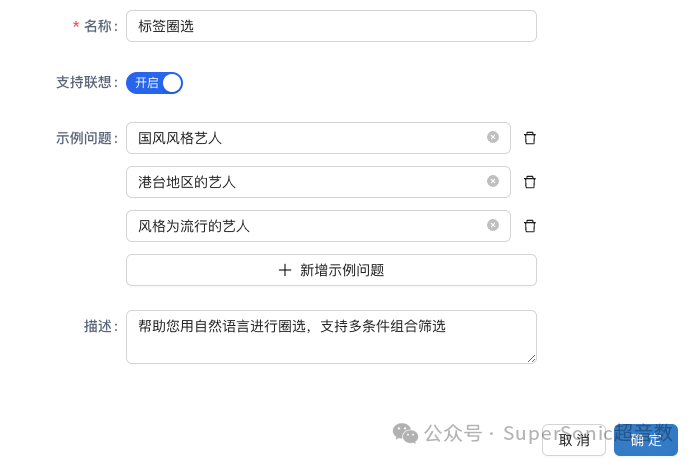Edit the 港台地区的艺人 example input
695x461 pixels.
pyautogui.click(x=310, y=182)
